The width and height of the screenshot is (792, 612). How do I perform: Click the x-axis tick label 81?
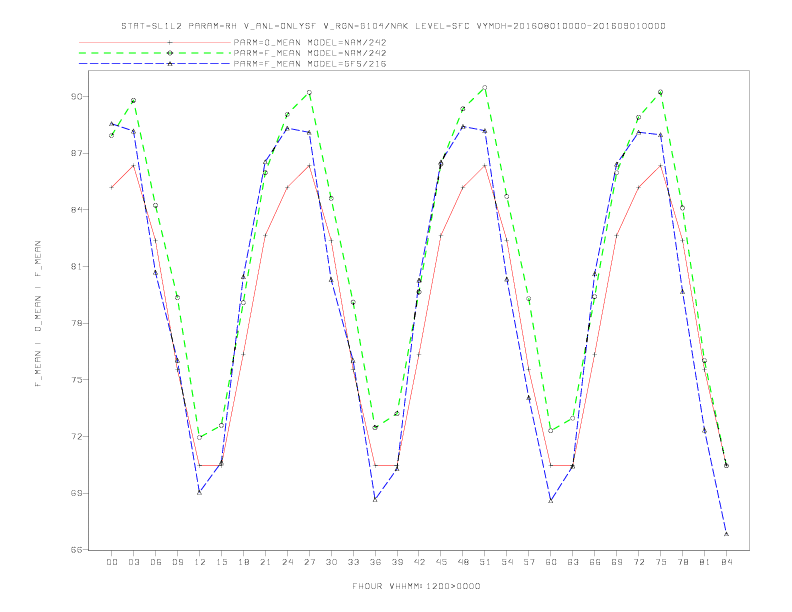[705, 562]
